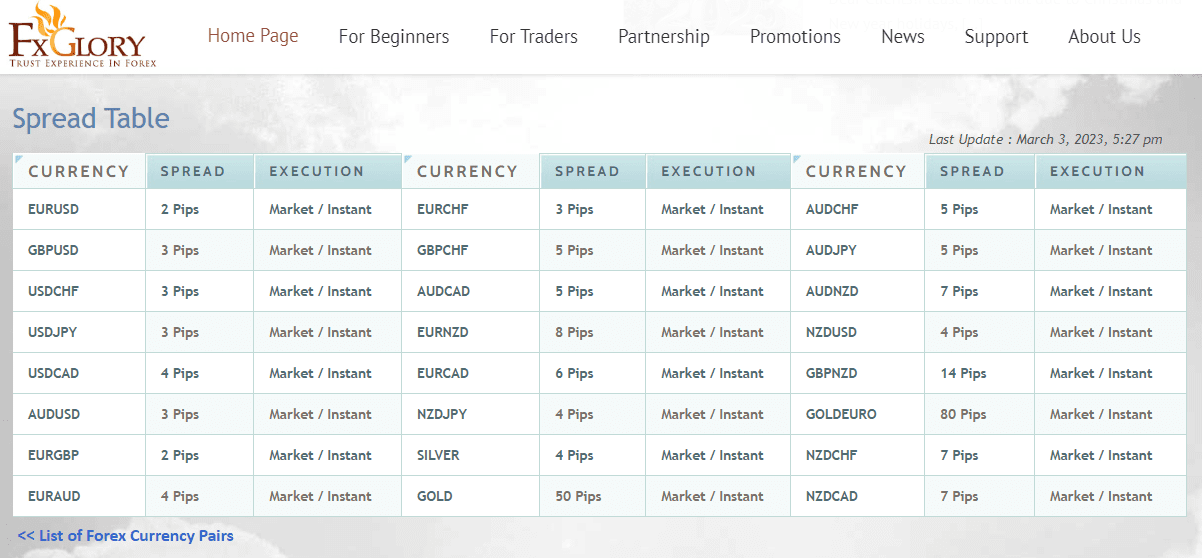1202x558 pixels.
Task: Open the About Us menu
Action: coord(1104,37)
